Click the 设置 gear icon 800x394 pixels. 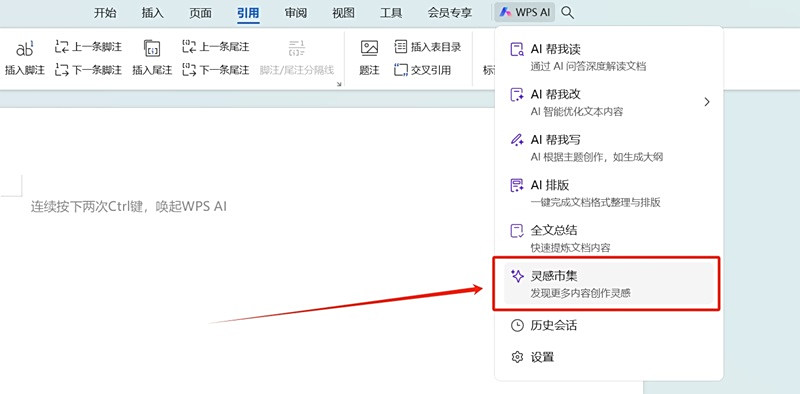pos(517,357)
